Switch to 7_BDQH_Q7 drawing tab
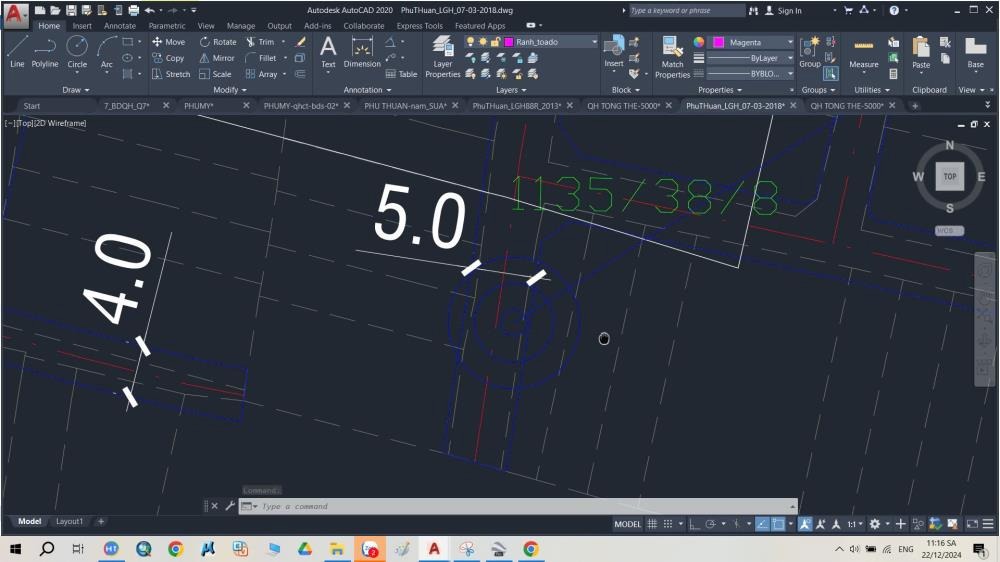 126,106
